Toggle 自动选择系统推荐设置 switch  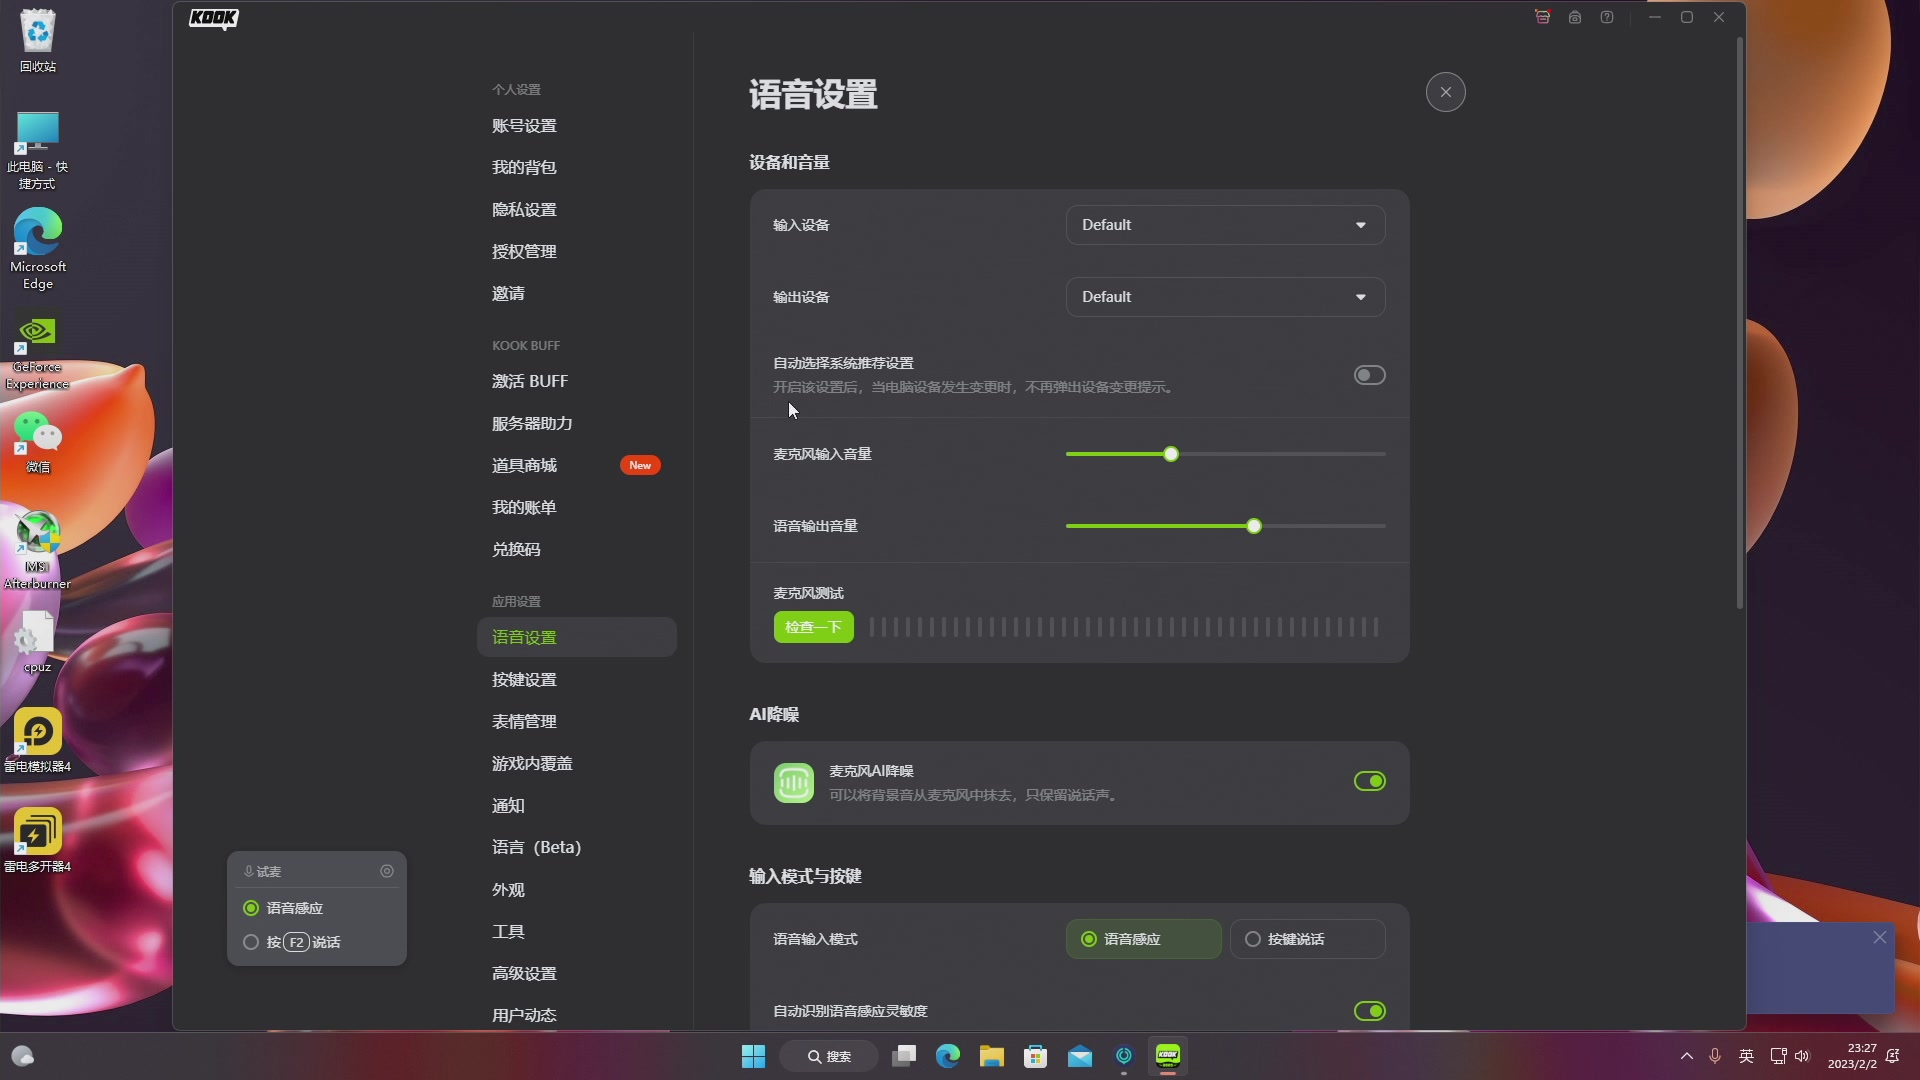pyautogui.click(x=1369, y=375)
